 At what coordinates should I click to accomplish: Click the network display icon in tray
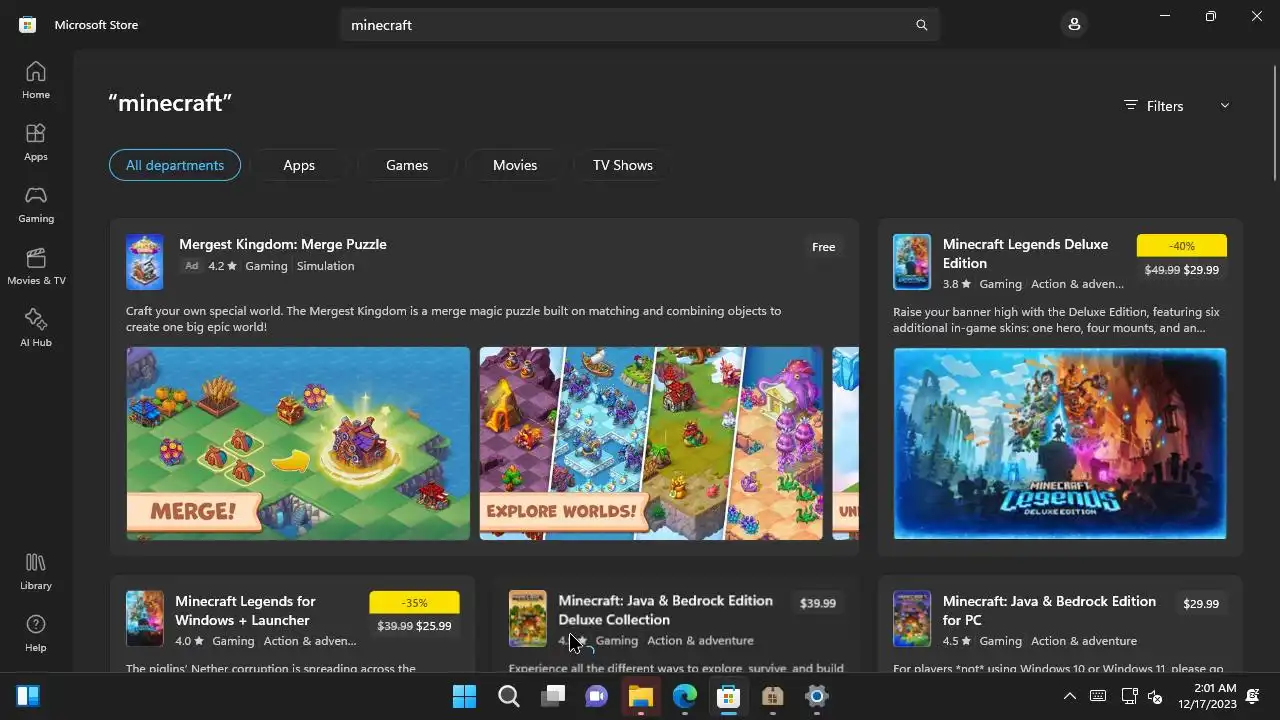pos(1129,696)
